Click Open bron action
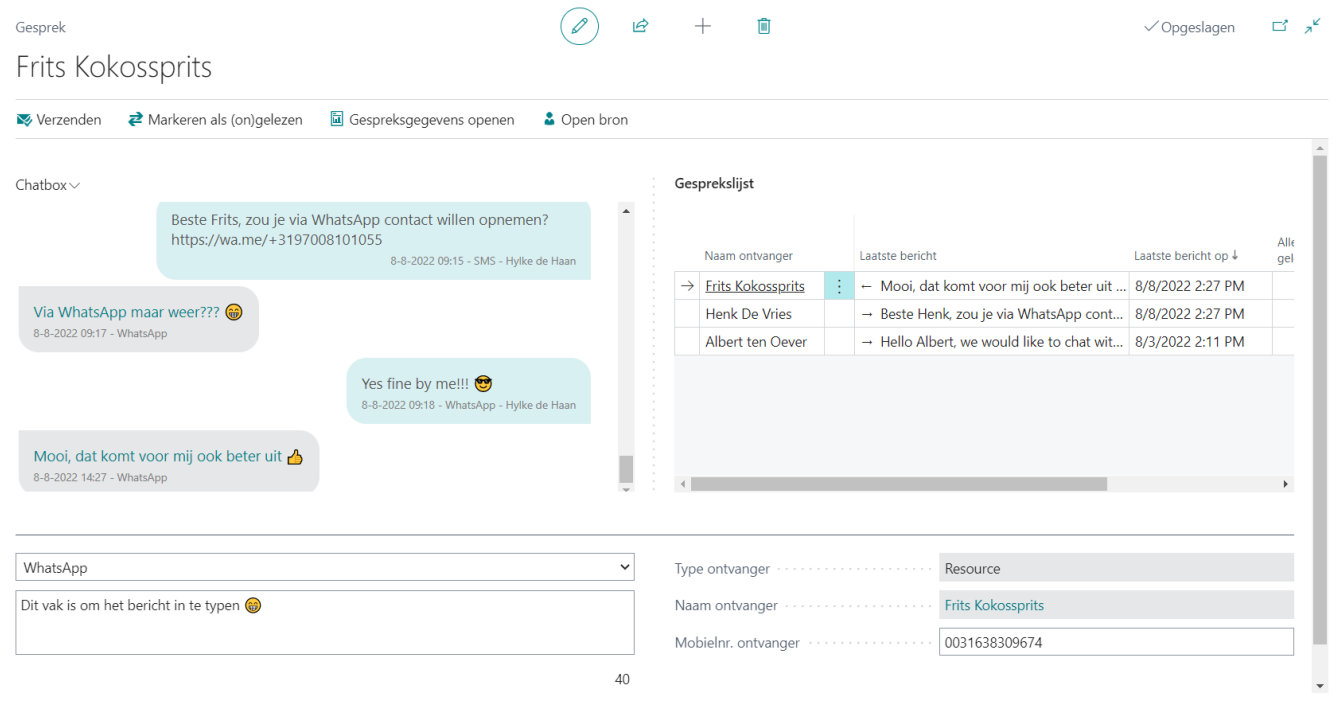Viewport: 1343px width, 710px height. 585,120
